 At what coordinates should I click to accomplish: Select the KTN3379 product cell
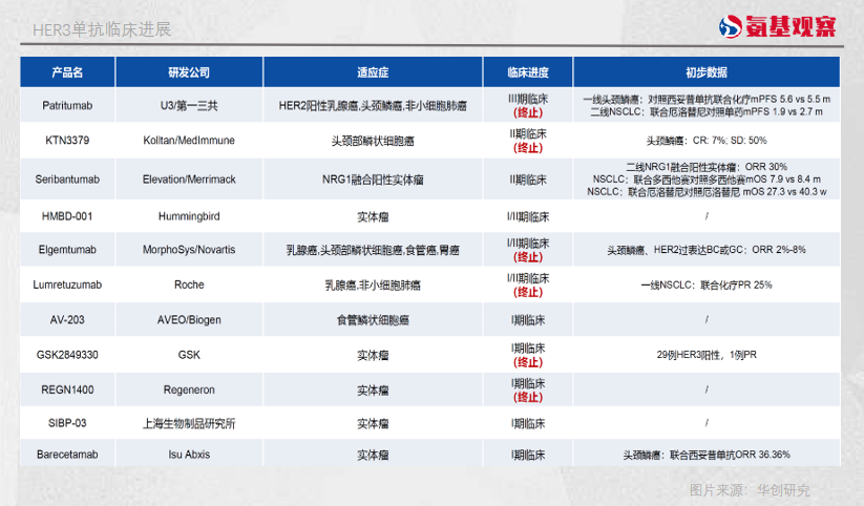(67, 141)
